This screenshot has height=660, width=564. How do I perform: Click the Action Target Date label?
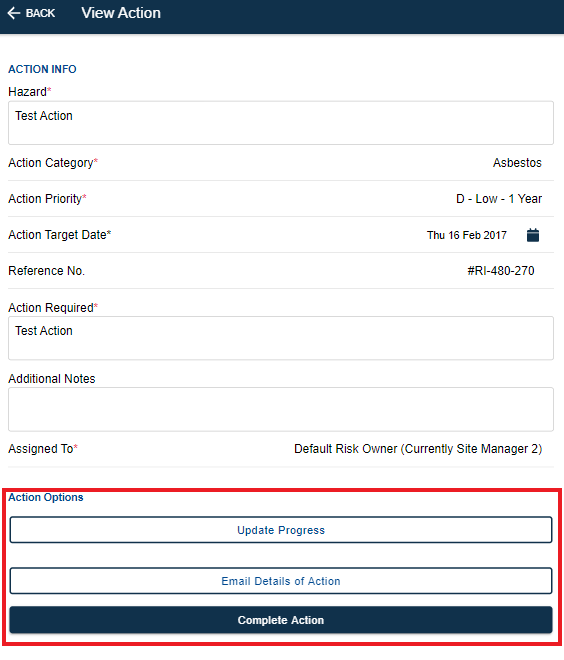tap(59, 235)
